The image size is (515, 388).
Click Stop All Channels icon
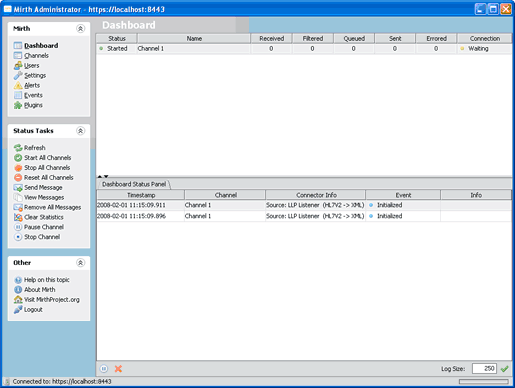click(x=18, y=168)
